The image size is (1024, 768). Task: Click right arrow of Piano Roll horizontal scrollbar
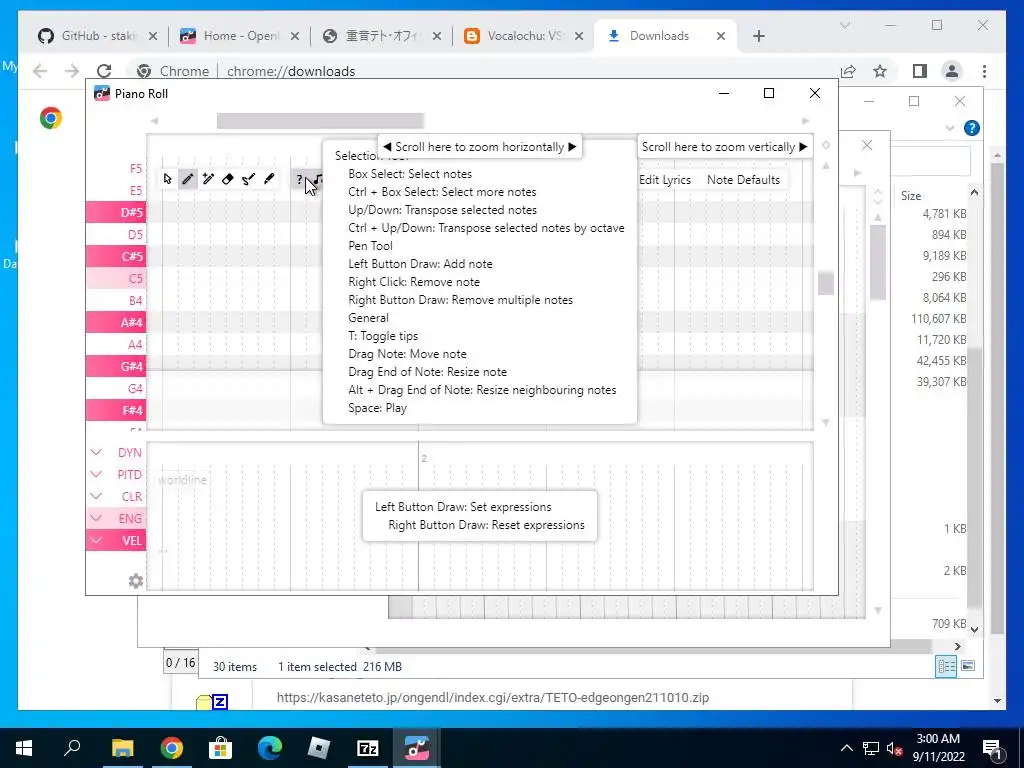805,121
